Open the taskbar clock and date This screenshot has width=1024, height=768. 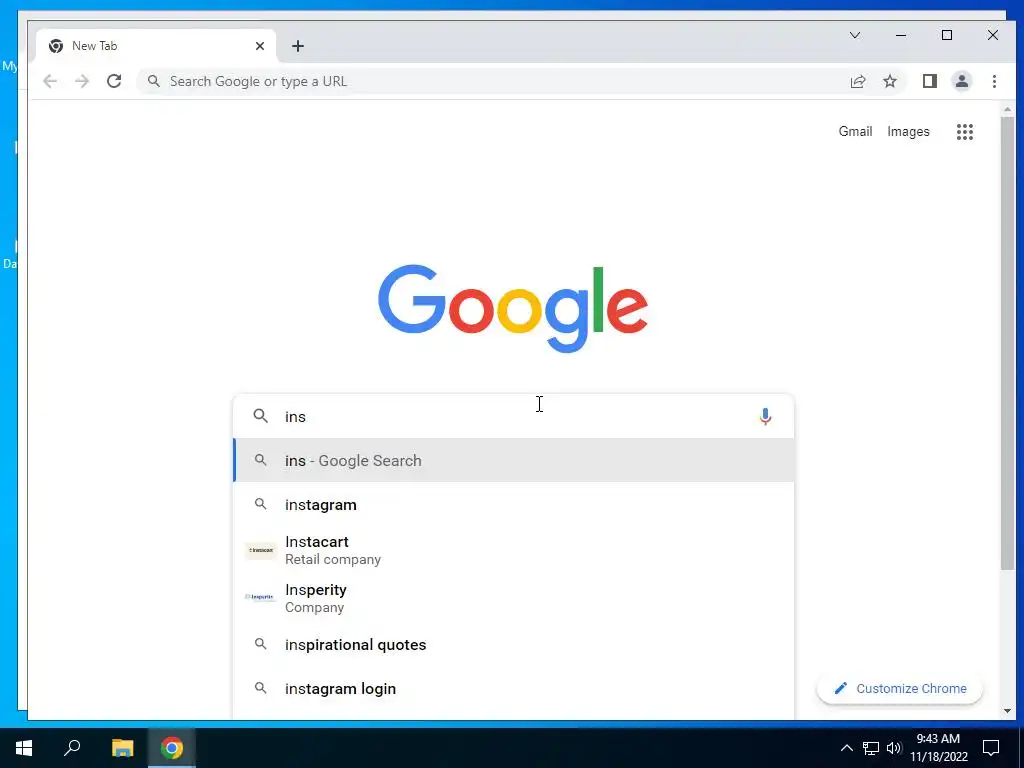[938, 748]
